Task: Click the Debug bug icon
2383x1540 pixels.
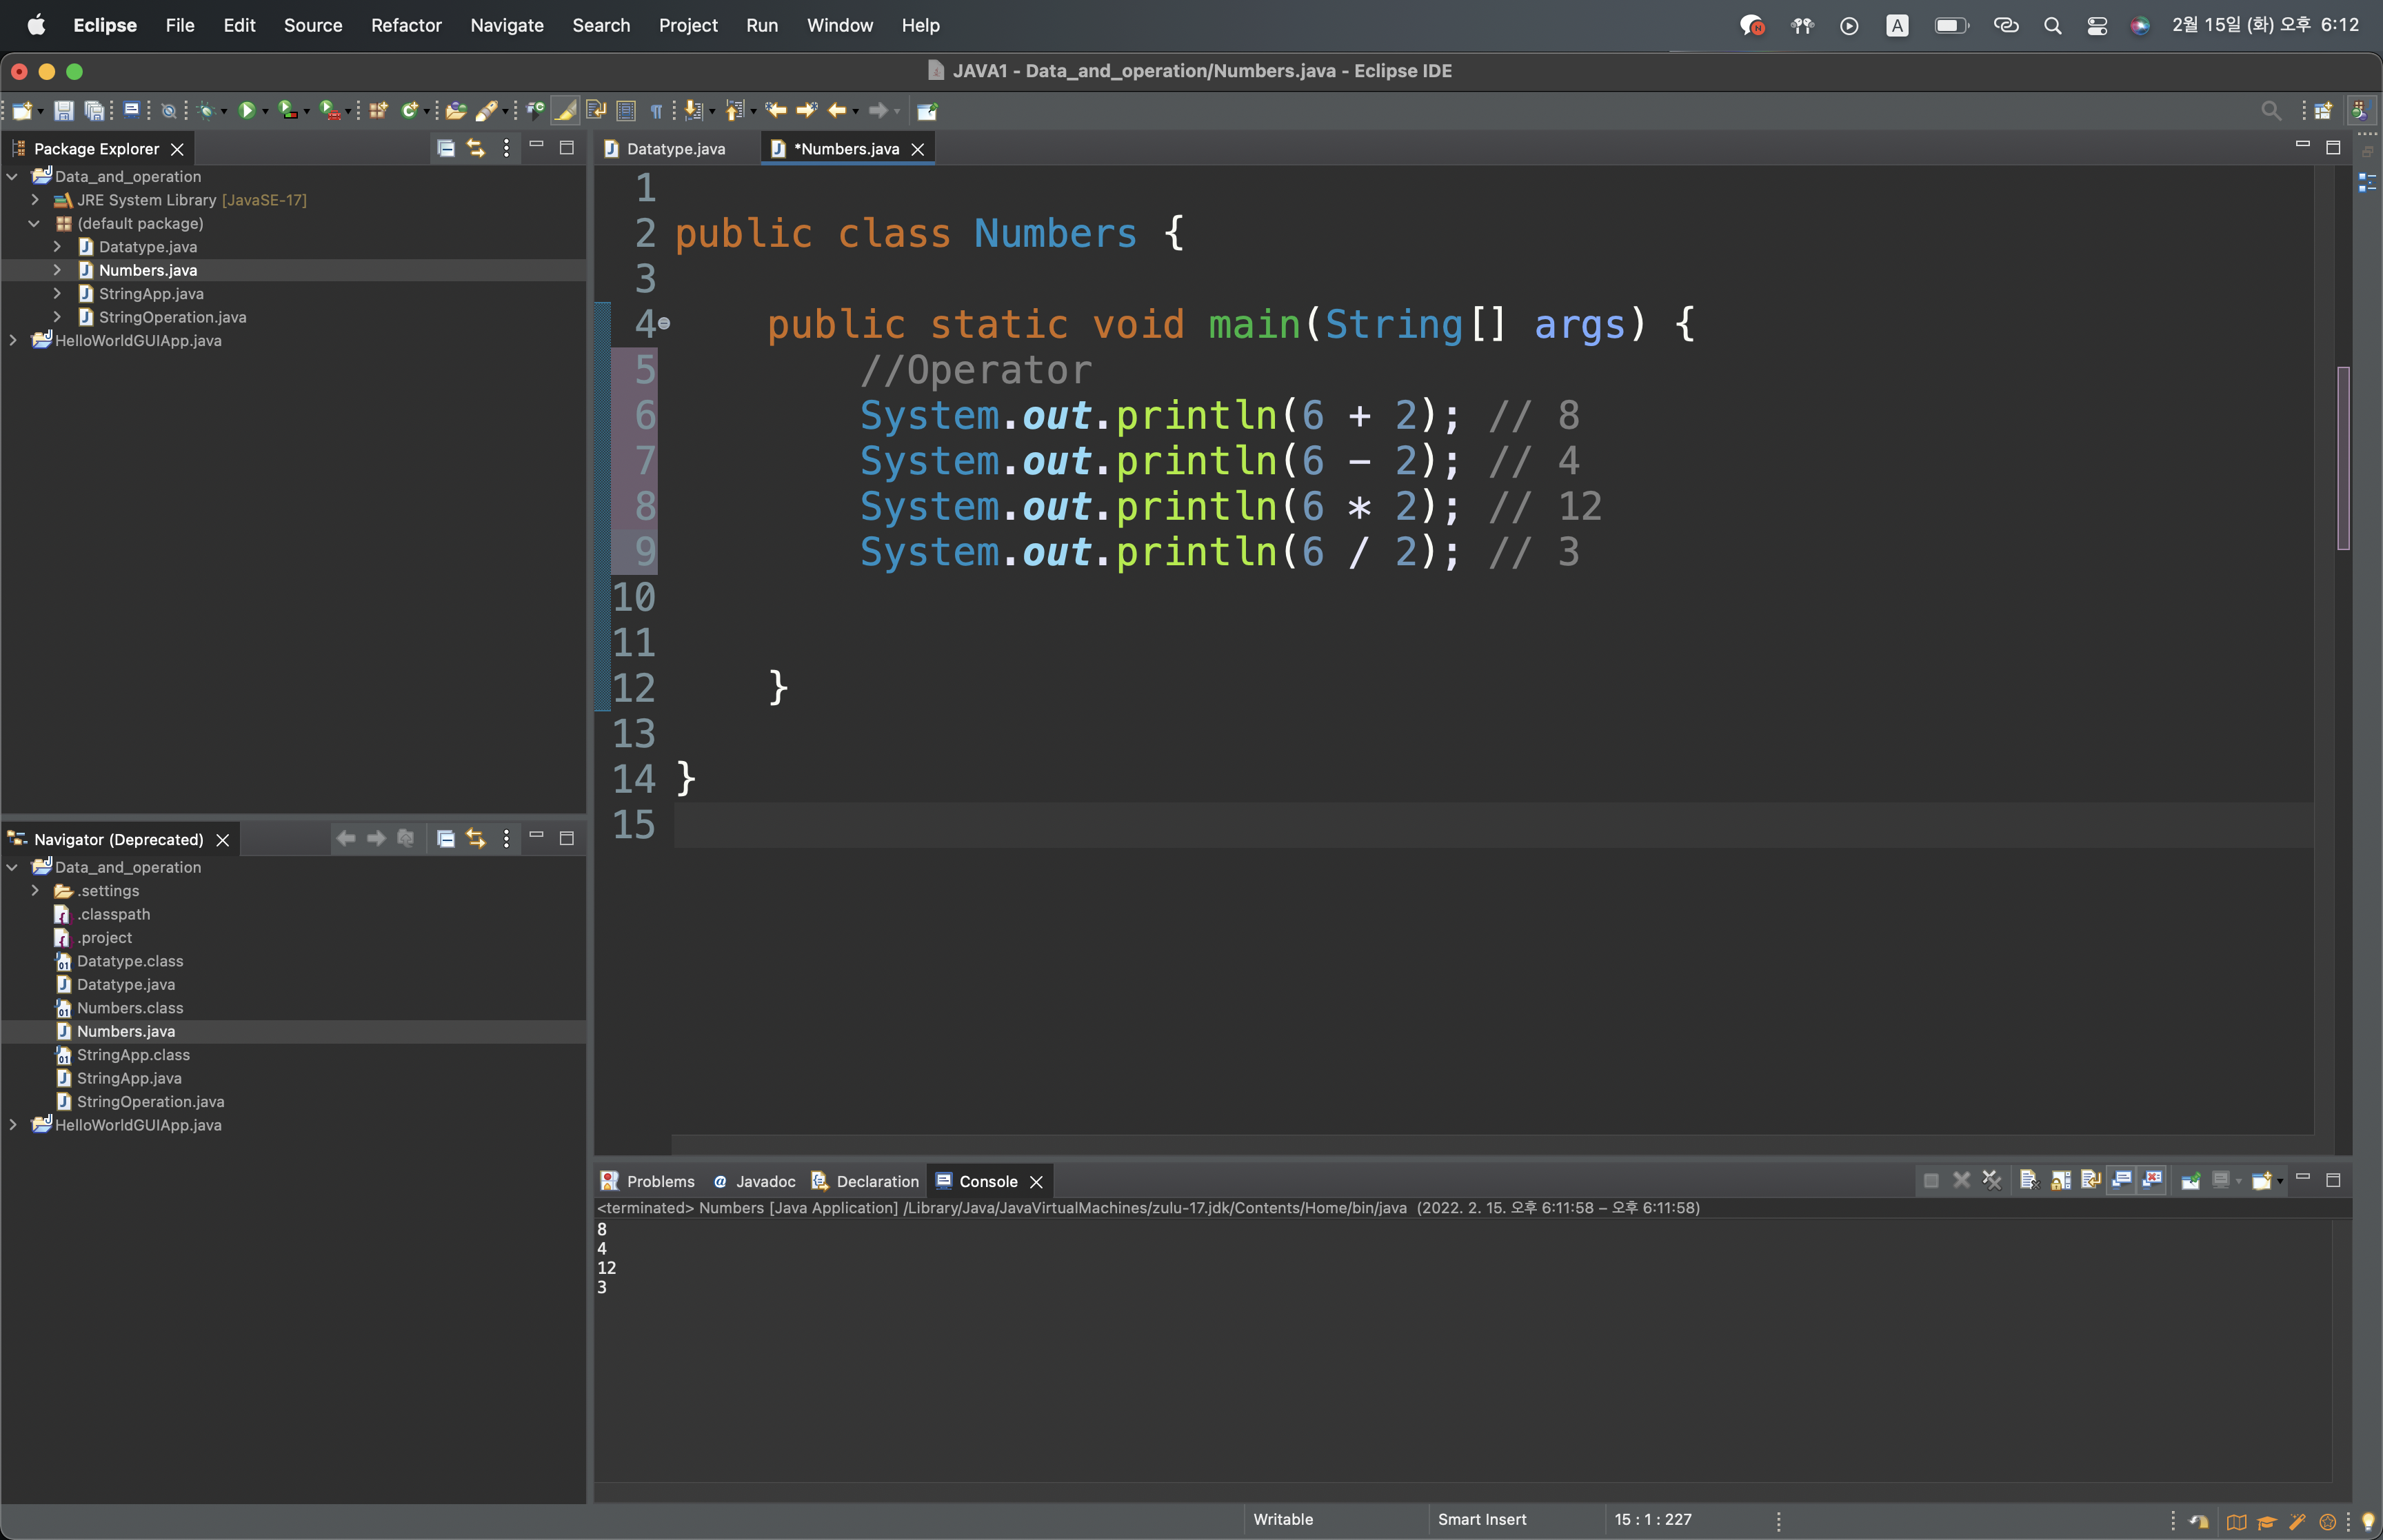Action: tap(205, 111)
